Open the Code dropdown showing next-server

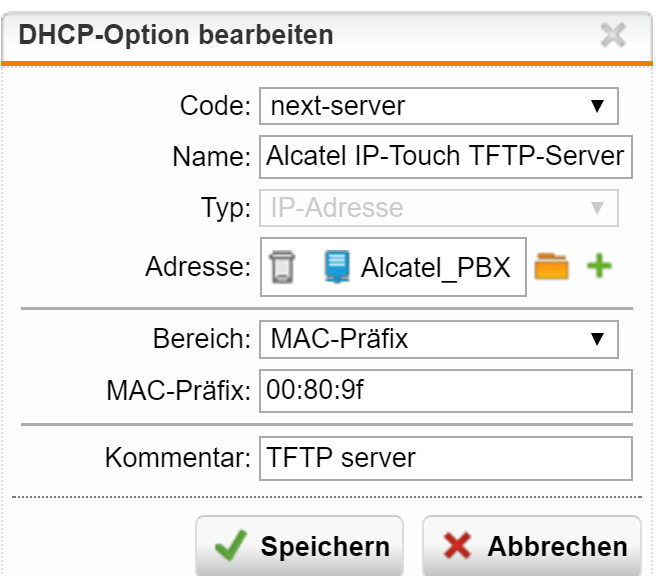[x=439, y=106]
